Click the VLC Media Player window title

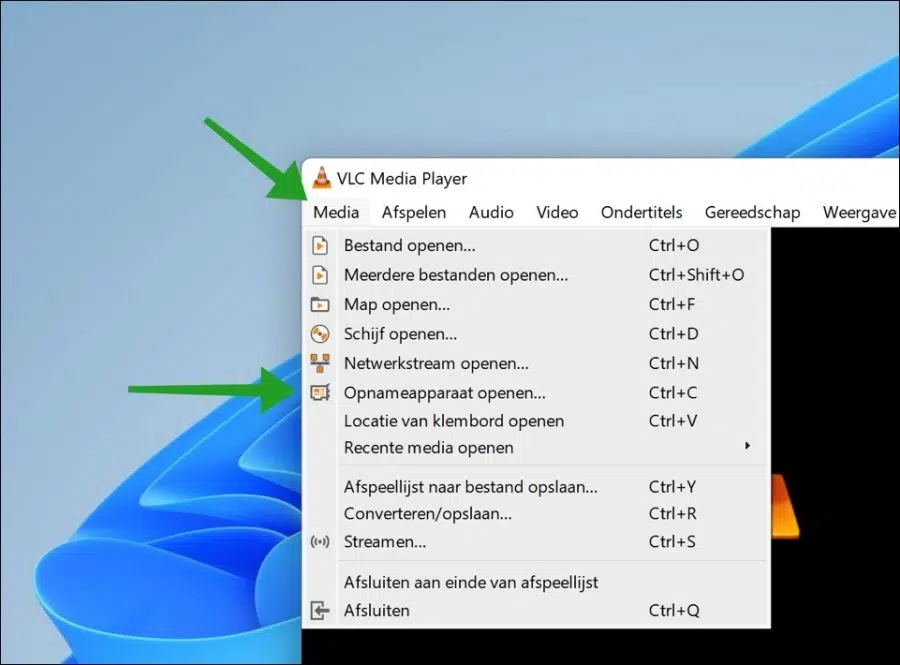[x=402, y=178]
